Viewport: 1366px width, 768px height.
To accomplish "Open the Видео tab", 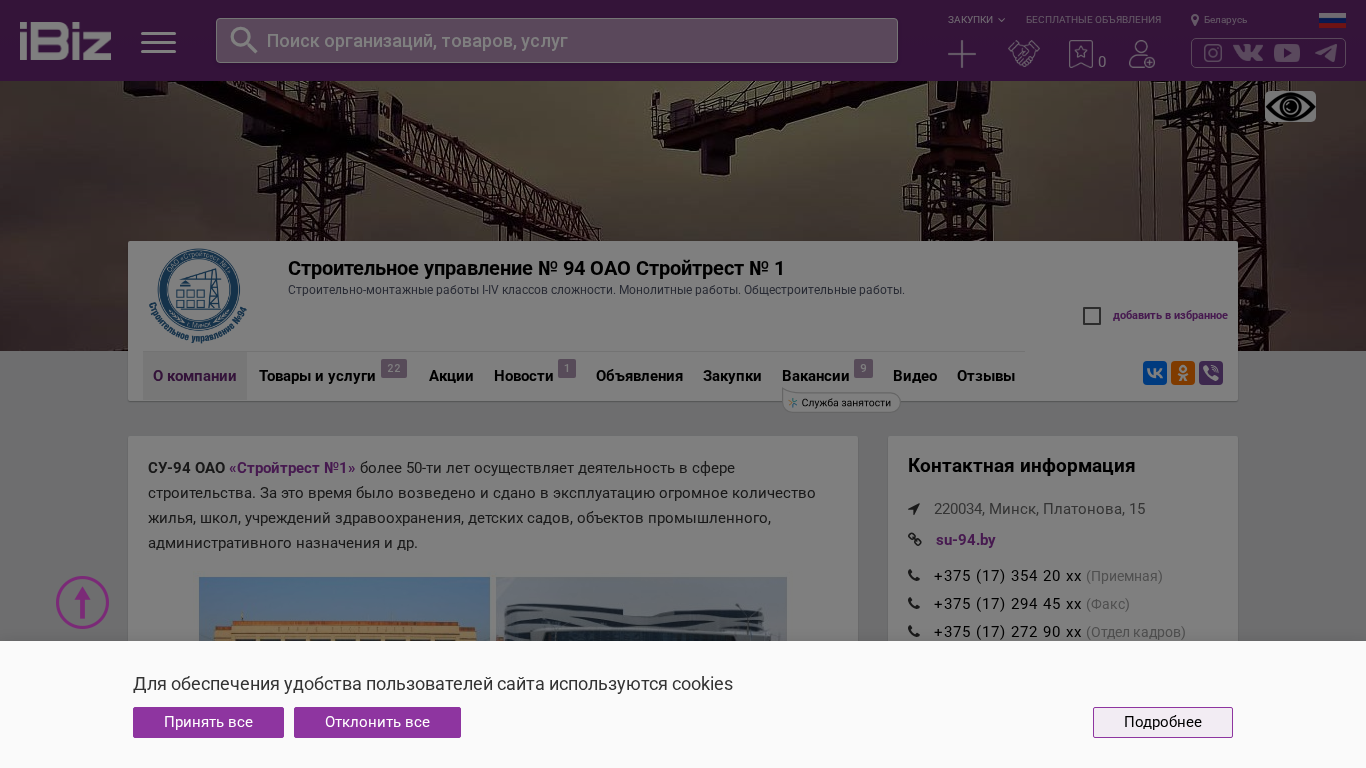I will pyautogui.click(x=915, y=376).
